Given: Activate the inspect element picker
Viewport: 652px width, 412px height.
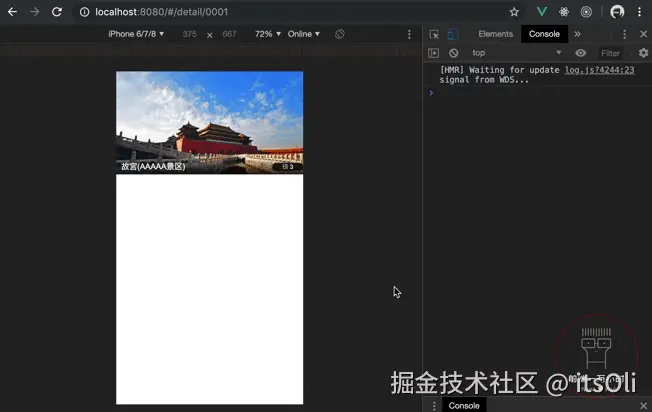Looking at the screenshot, I should click(434, 34).
